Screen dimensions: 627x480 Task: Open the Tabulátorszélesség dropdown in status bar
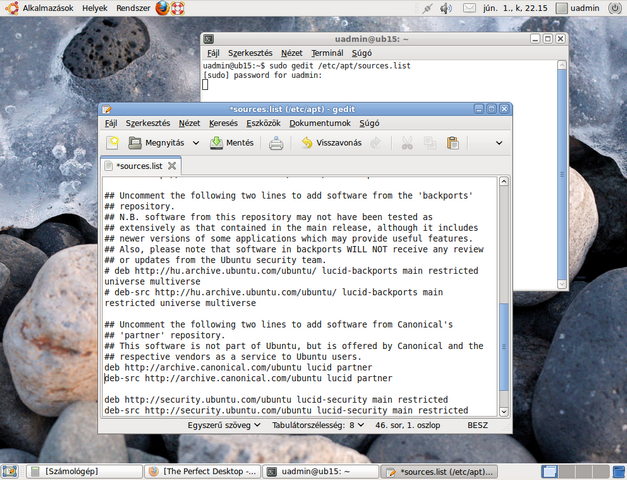click(x=312, y=425)
